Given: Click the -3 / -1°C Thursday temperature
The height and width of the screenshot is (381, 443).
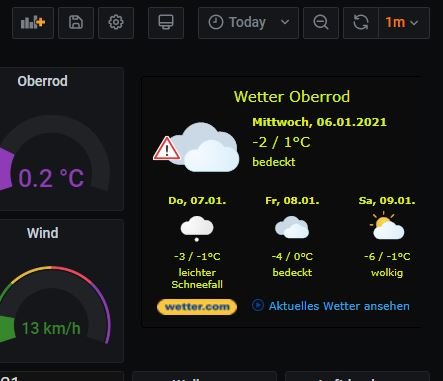Looking at the screenshot, I should (197, 256).
